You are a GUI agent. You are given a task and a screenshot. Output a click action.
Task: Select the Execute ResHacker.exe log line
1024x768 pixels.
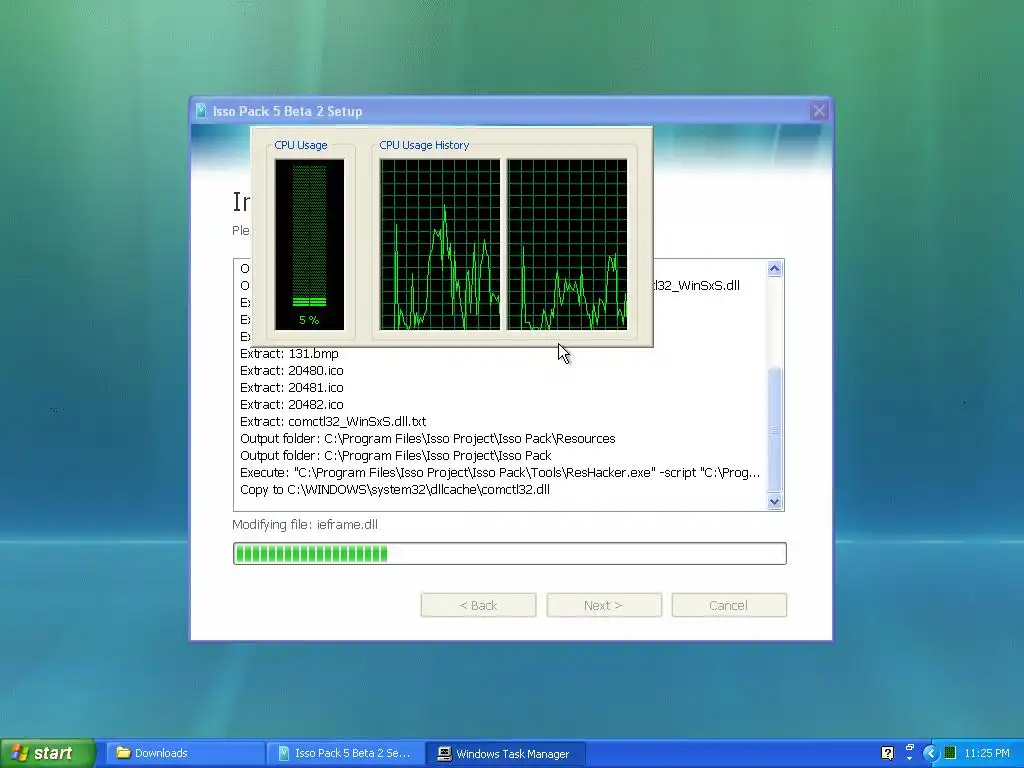point(500,472)
